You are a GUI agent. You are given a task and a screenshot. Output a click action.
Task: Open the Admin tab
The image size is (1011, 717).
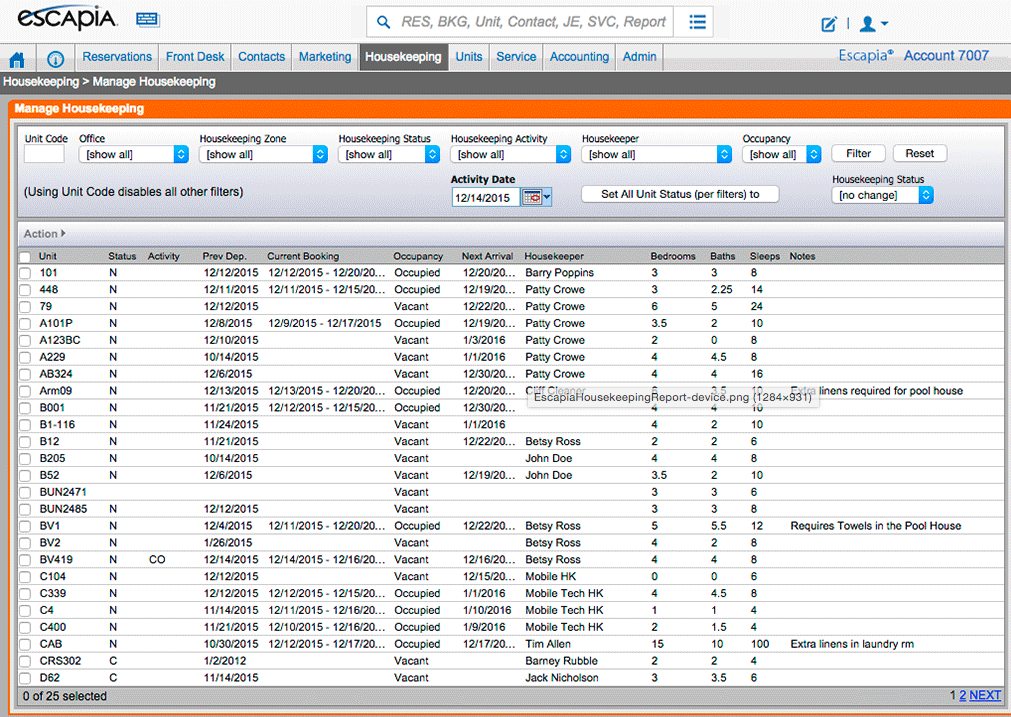pos(639,57)
